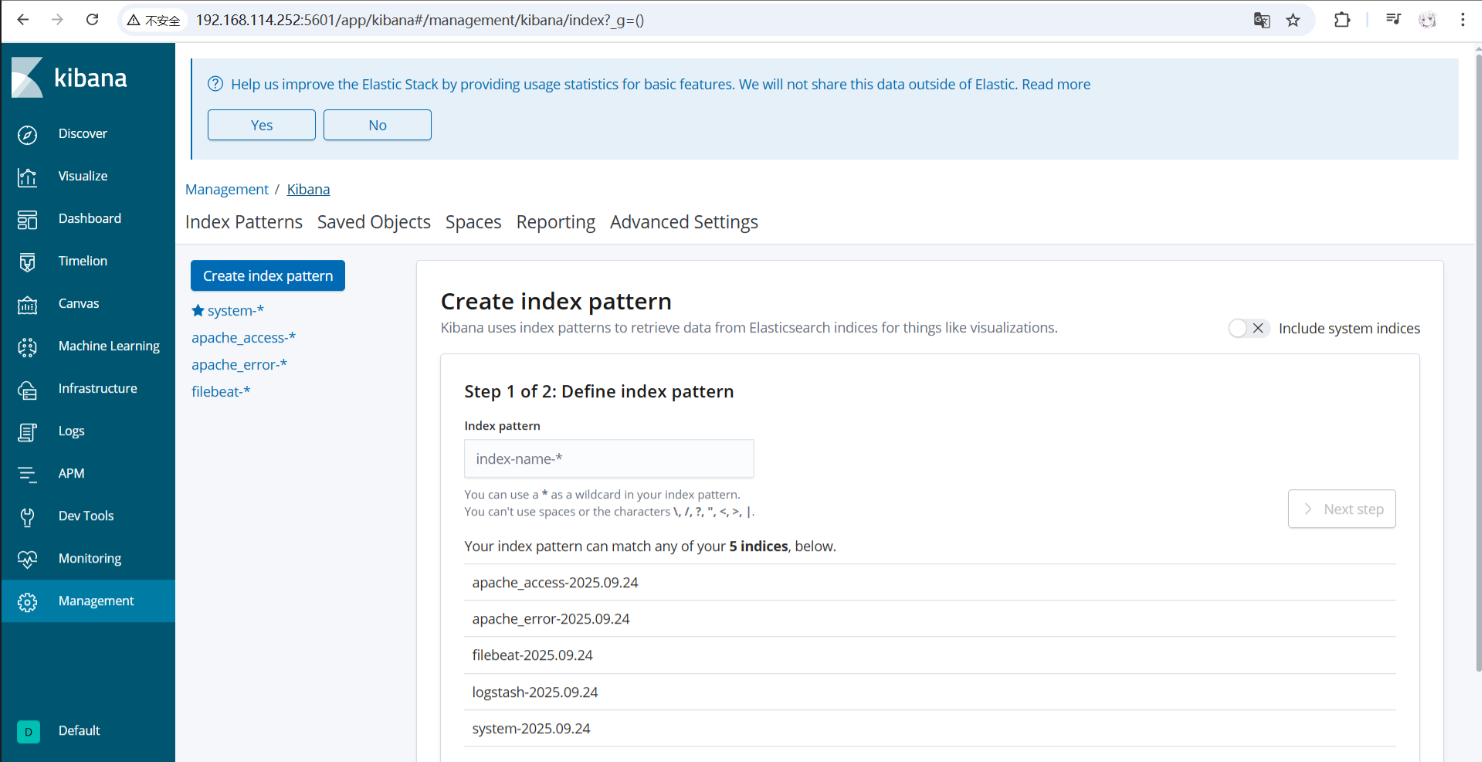Open the browser three-dot menu
This screenshot has height=762, width=1482.
pos(1462,20)
